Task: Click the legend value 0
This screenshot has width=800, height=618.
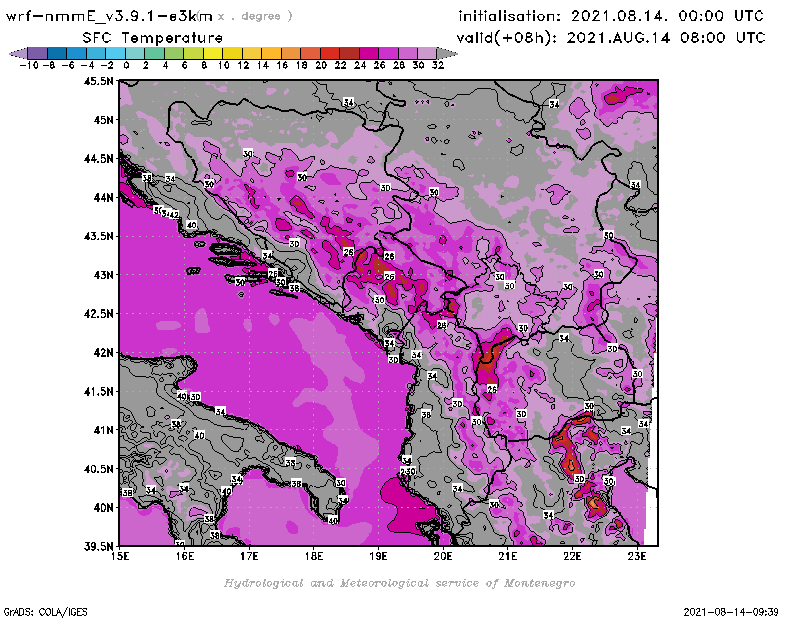Action: (126, 65)
